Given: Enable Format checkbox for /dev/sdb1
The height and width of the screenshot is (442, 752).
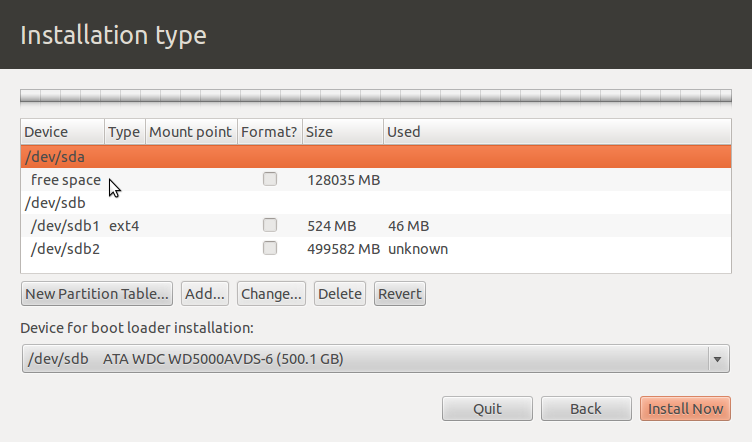Looking at the screenshot, I should click(x=269, y=226).
